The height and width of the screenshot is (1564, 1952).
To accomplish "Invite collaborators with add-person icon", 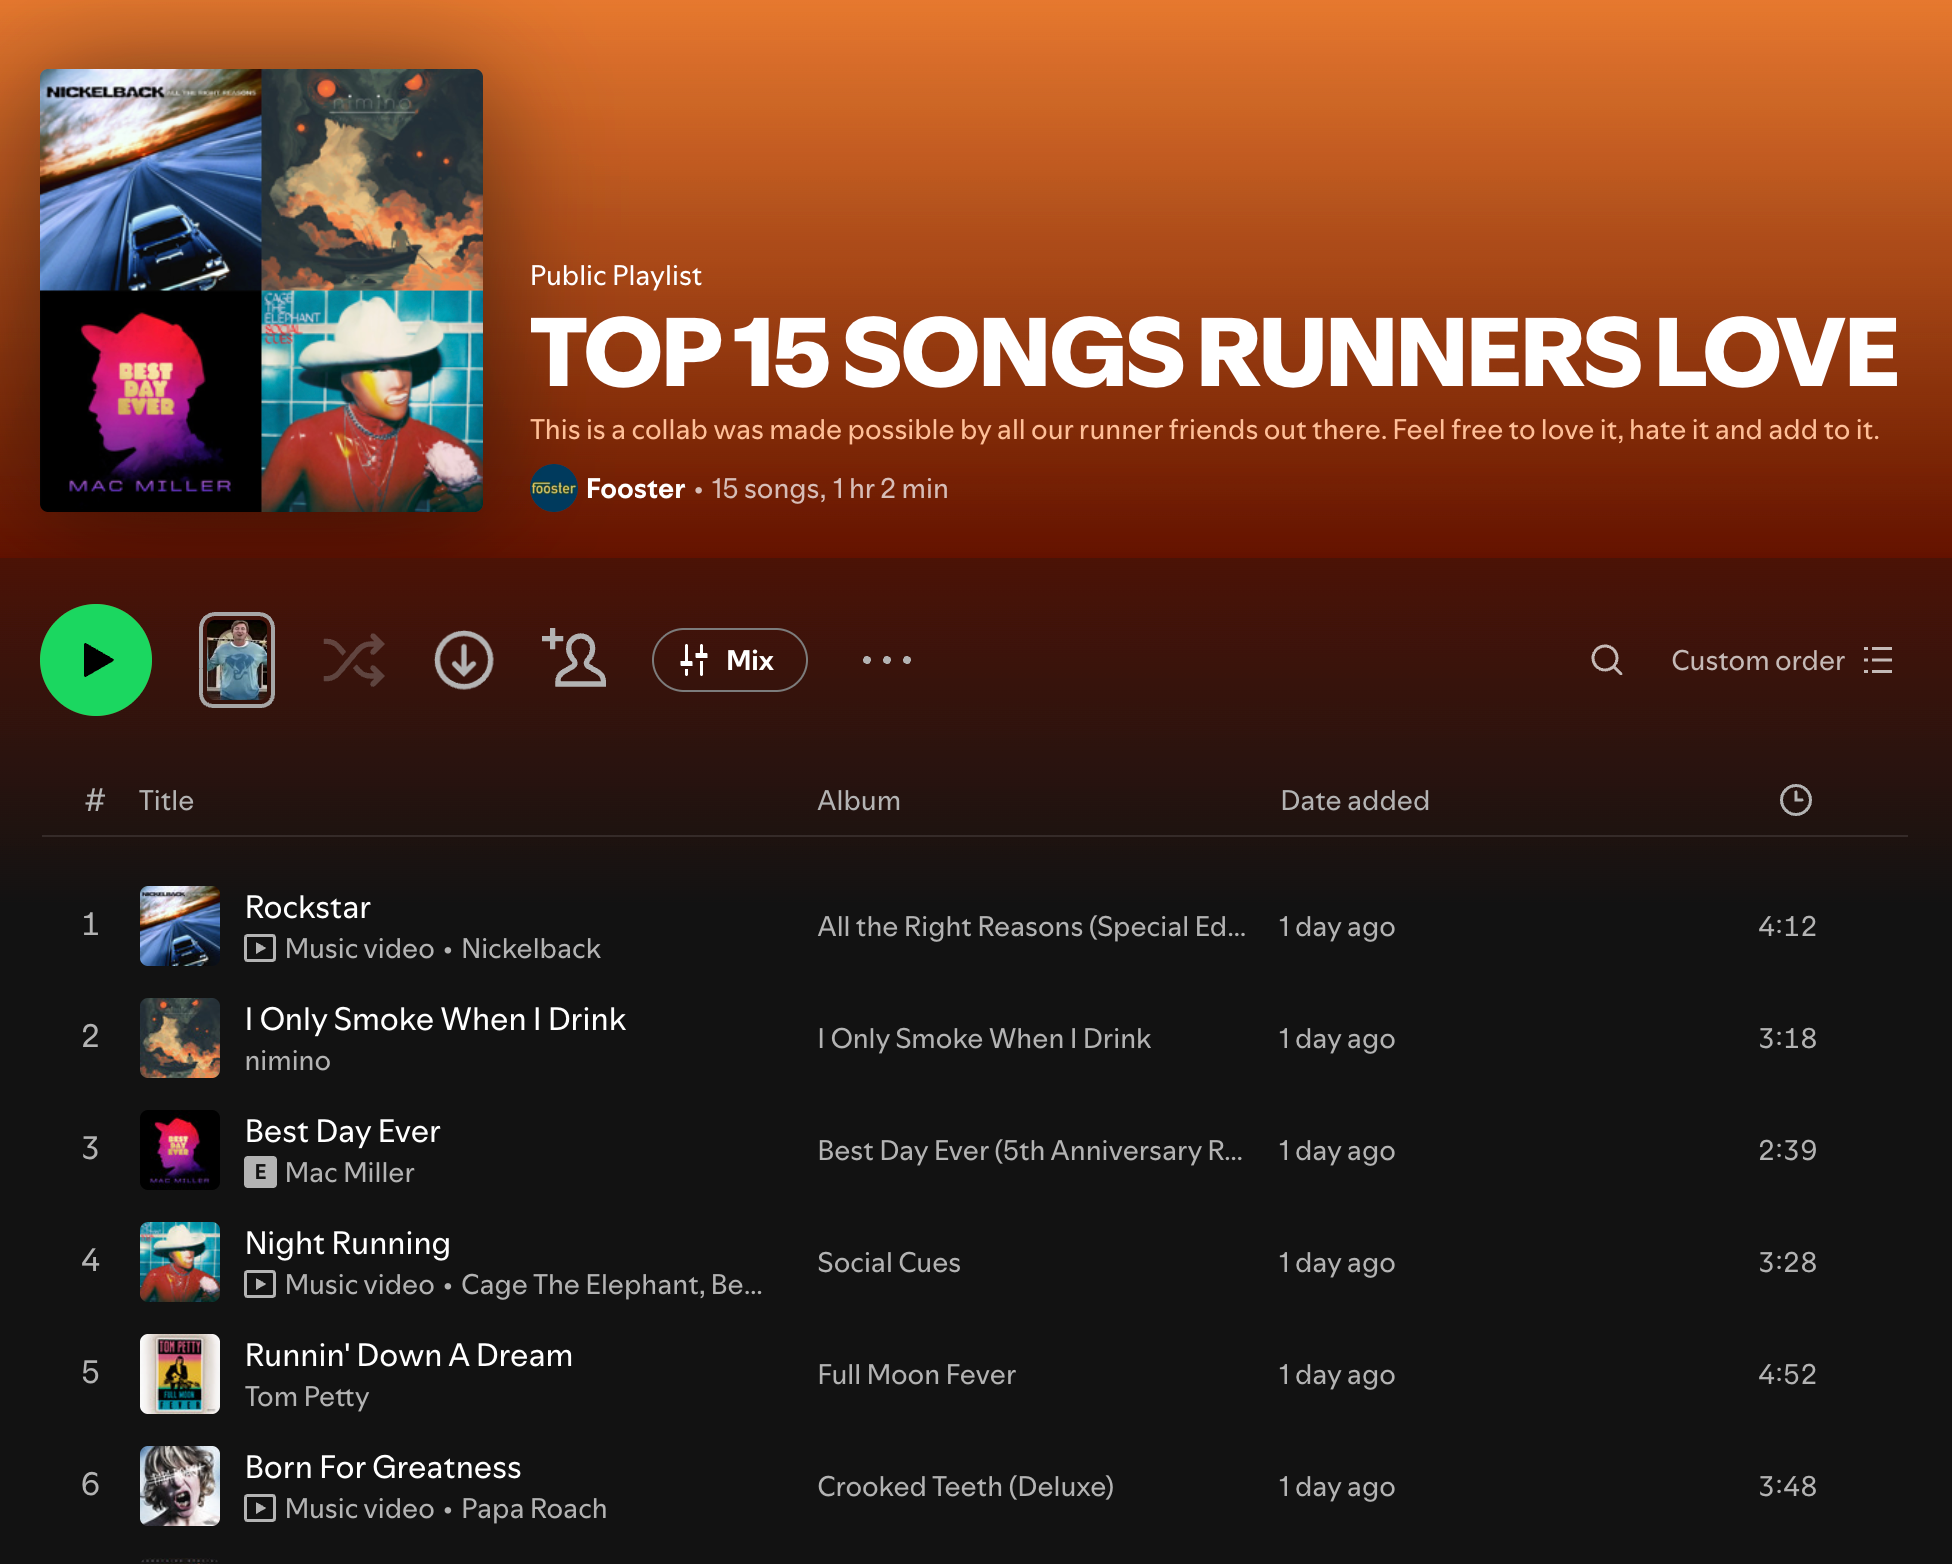I will (574, 658).
